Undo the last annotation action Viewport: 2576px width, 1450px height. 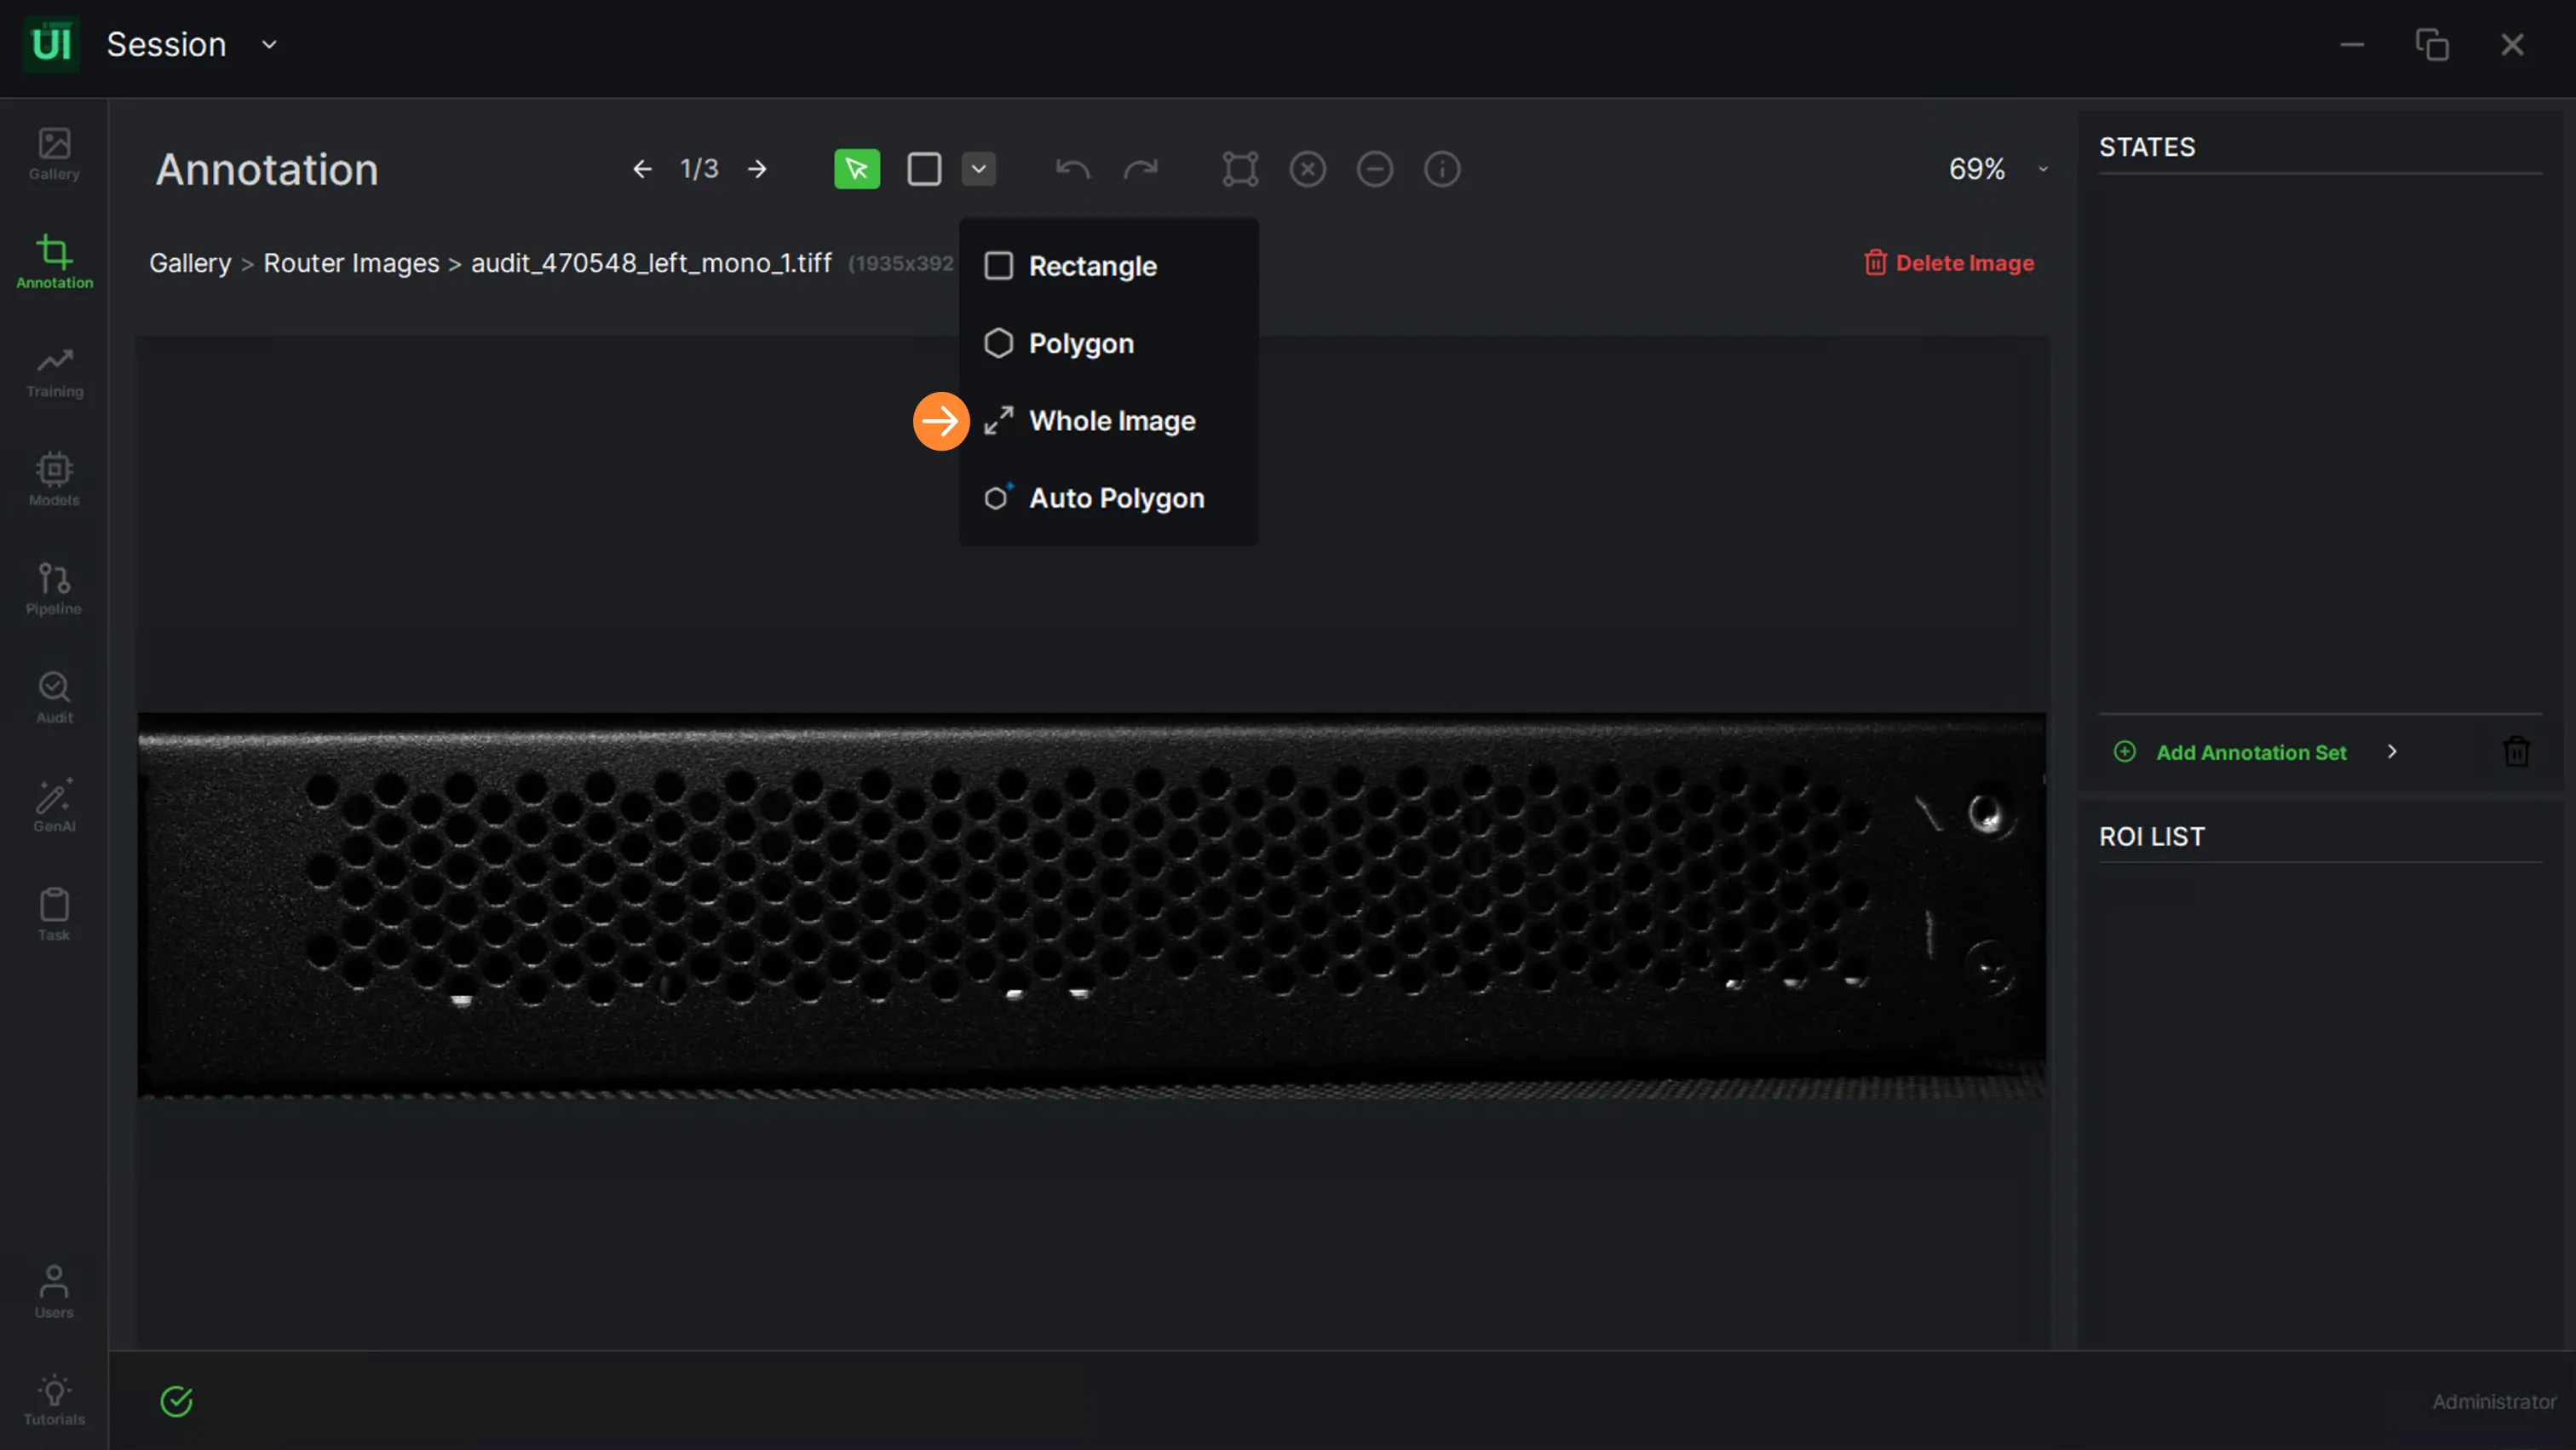1073,169
